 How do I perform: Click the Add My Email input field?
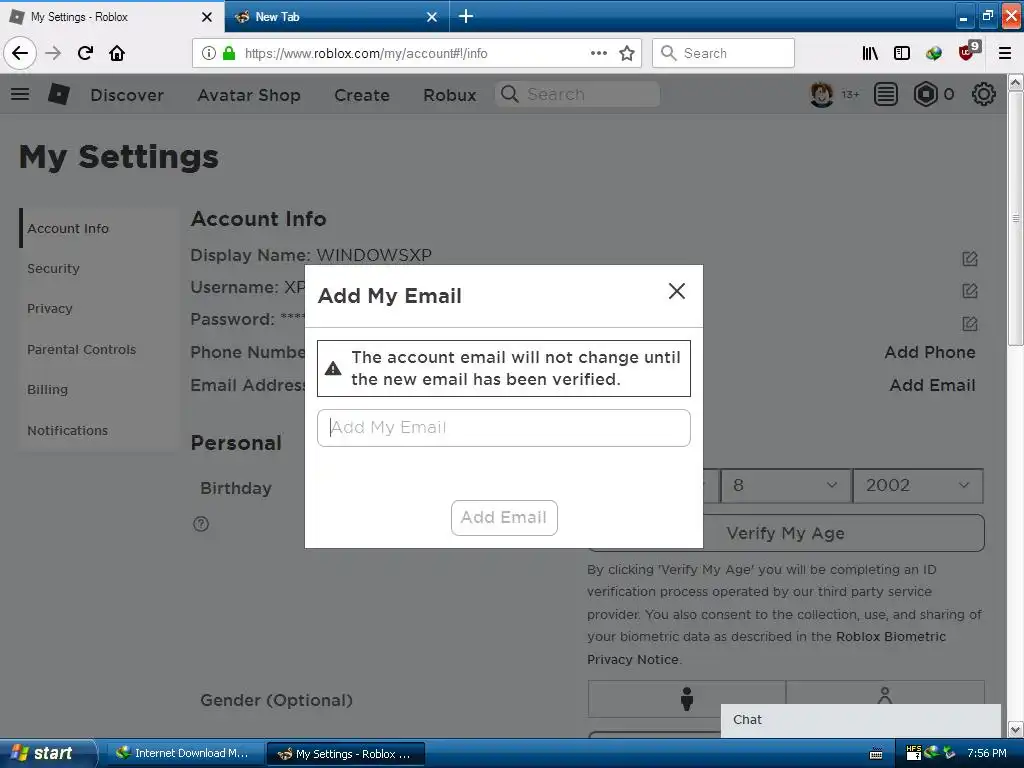point(504,428)
